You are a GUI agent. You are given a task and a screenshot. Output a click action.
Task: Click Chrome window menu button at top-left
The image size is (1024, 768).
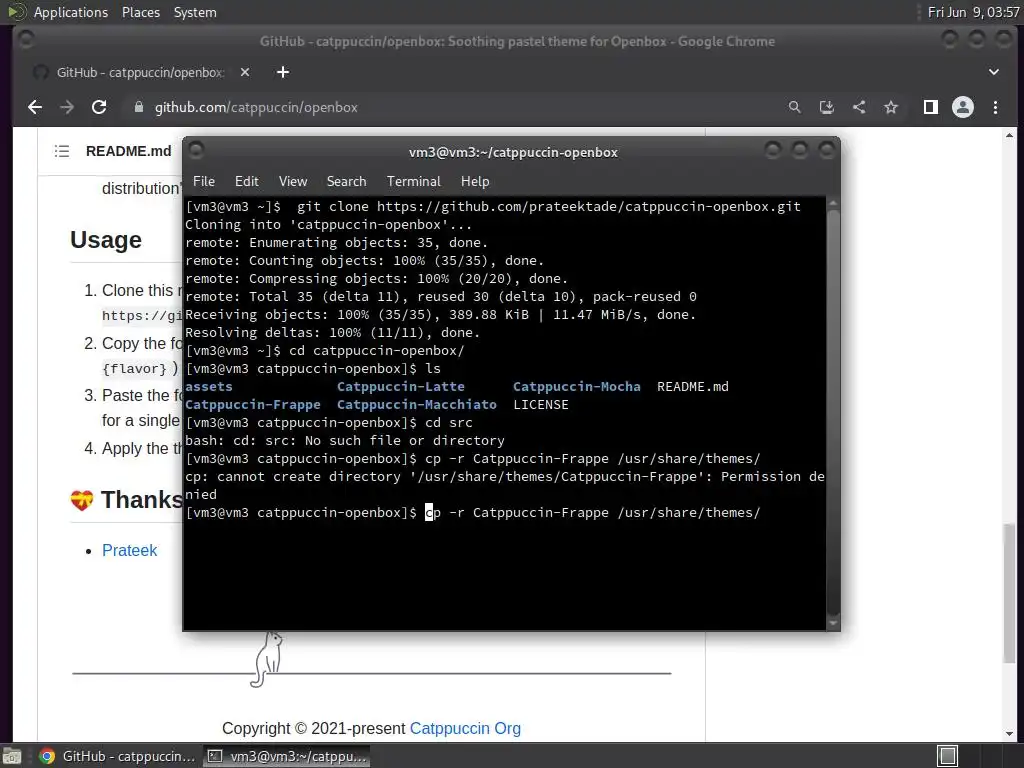point(26,40)
